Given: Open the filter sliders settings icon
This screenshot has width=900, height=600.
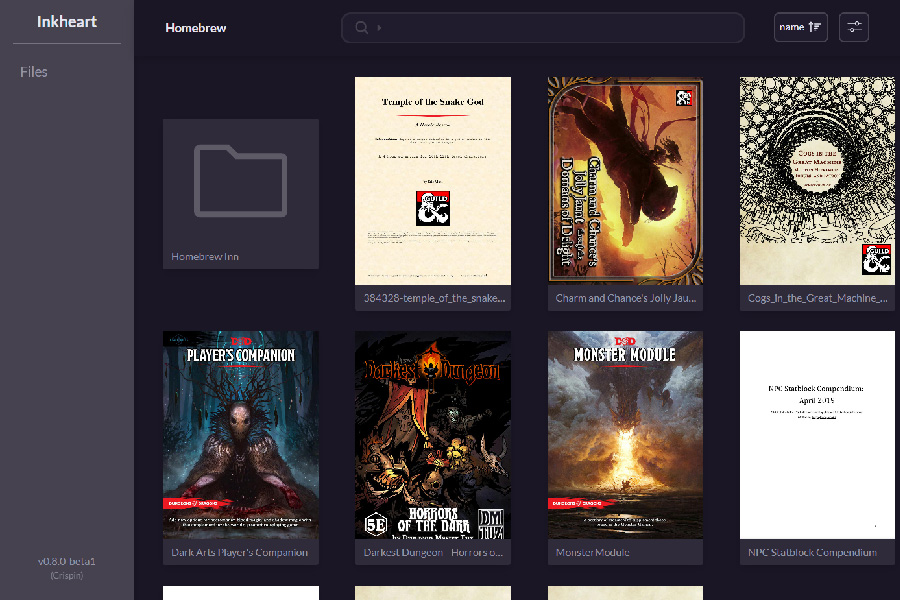Looking at the screenshot, I should pyautogui.click(x=854, y=27).
